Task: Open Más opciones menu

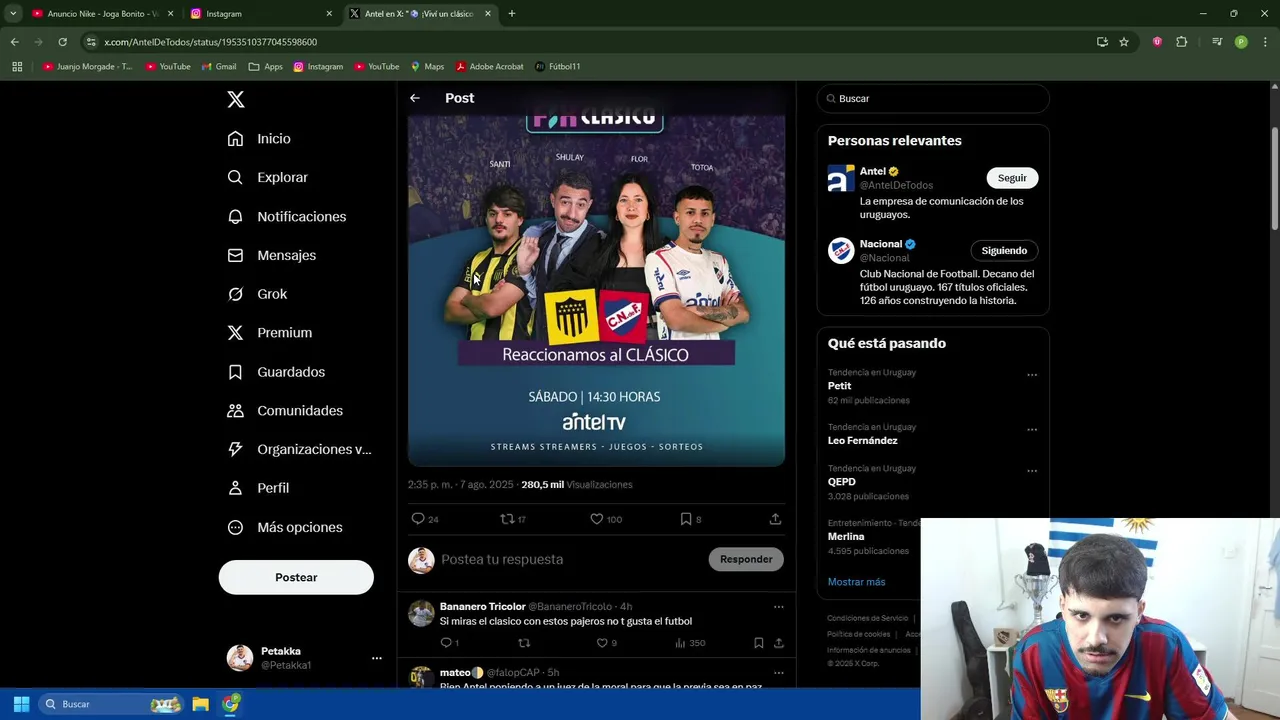Action: (285, 527)
